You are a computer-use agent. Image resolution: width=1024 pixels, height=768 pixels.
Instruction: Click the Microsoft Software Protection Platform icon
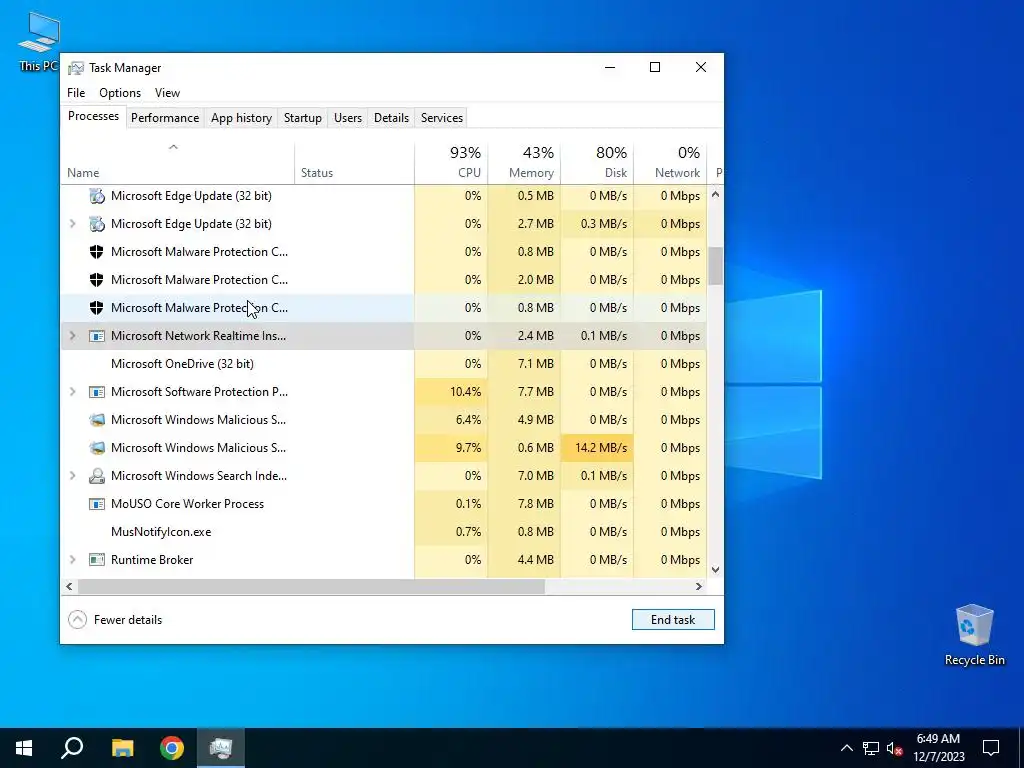97,392
